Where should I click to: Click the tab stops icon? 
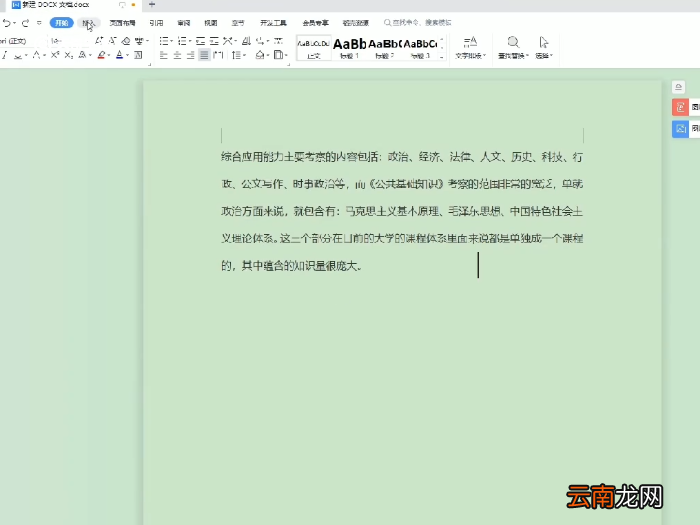pos(279,41)
